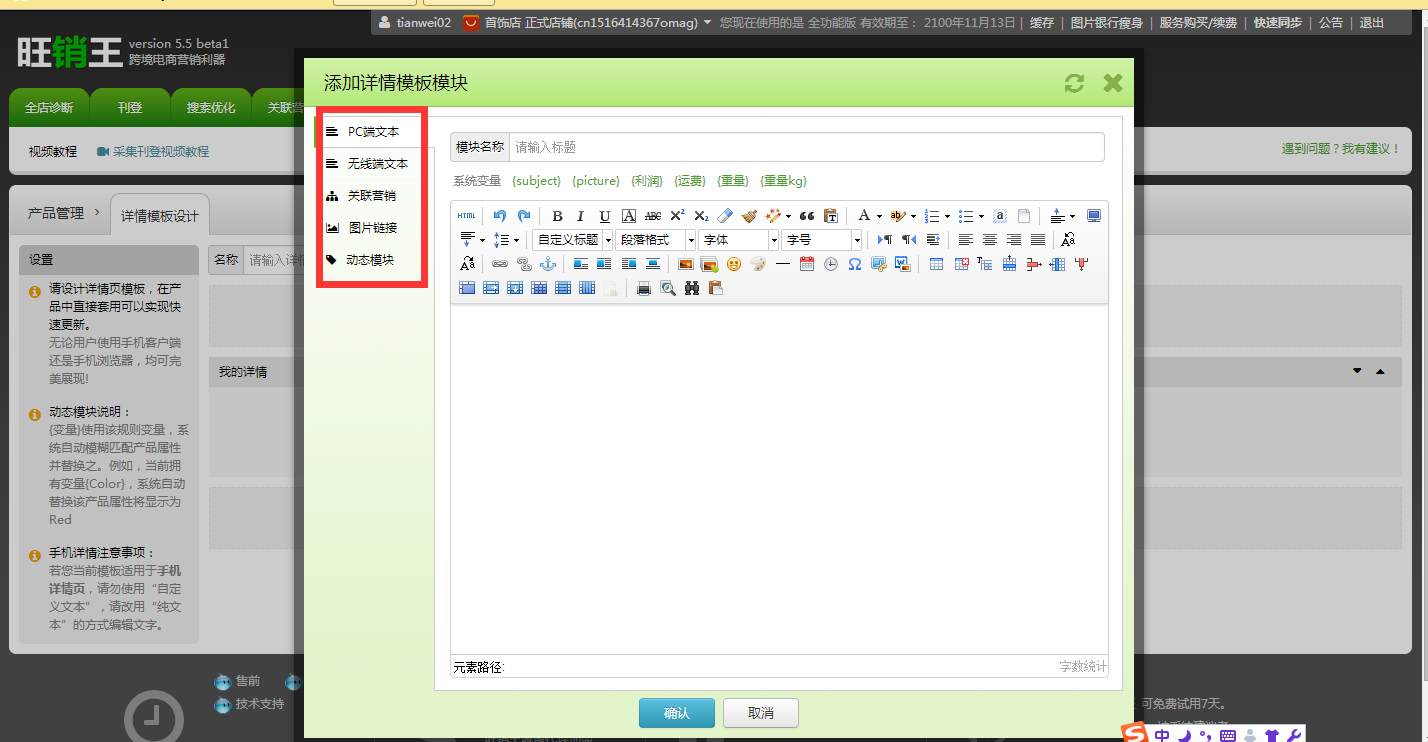Click Sogou IME 中 language indicator

[1162, 735]
